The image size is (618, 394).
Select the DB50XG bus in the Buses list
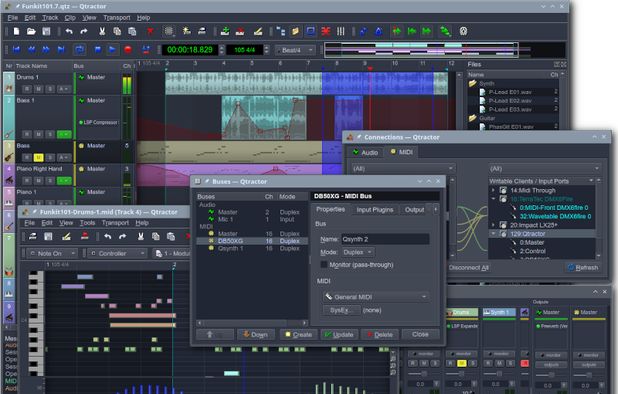tap(252, 241)
